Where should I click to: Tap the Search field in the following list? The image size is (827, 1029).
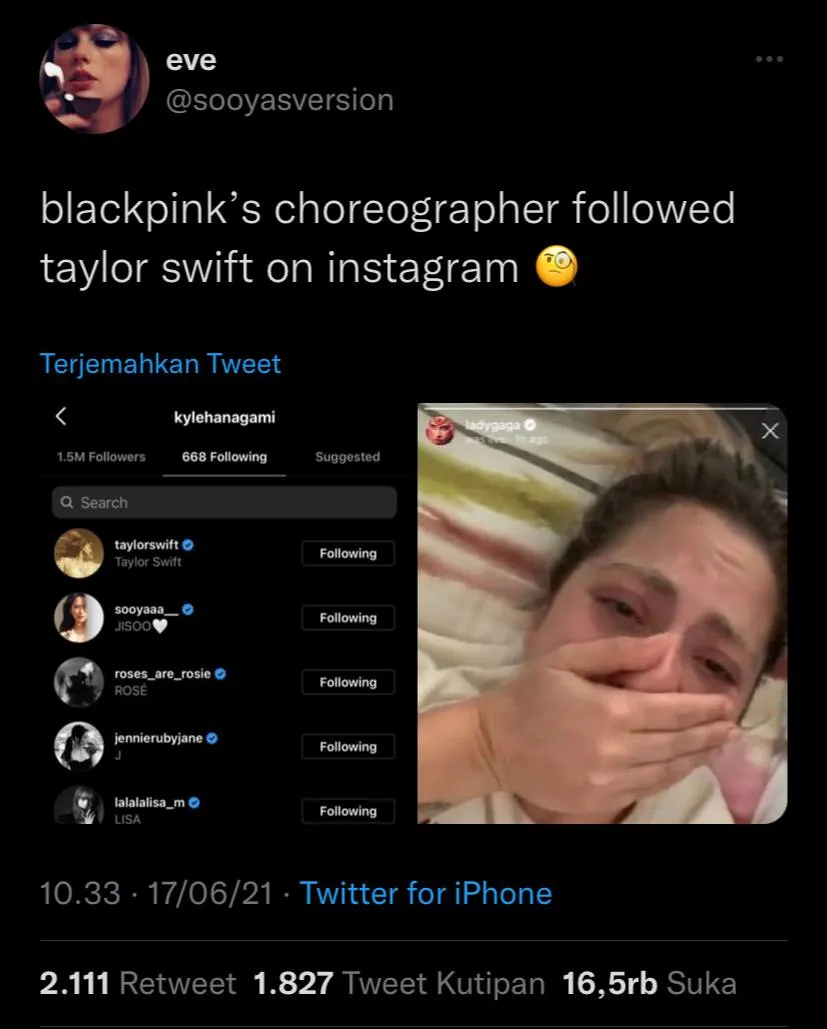point(220,503)
